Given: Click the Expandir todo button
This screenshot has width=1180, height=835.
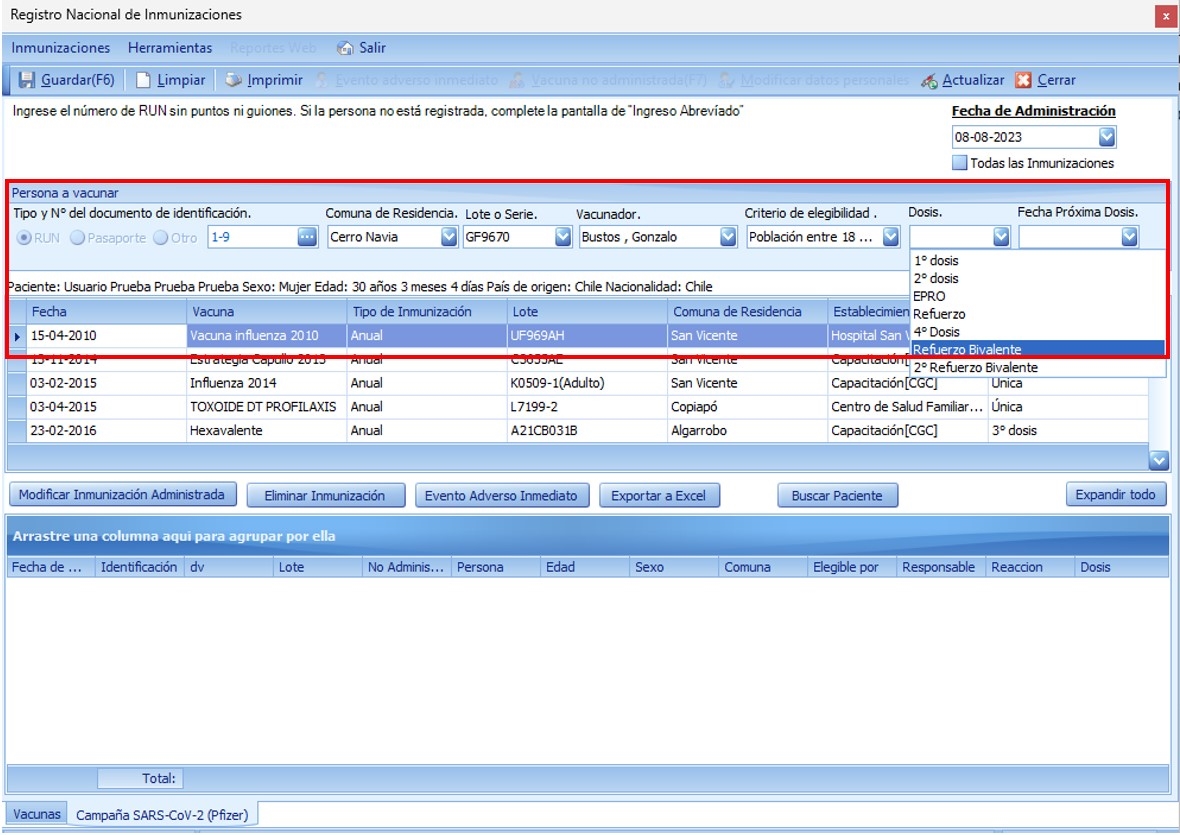Looking at the screenshot, I should point(1115,495).
